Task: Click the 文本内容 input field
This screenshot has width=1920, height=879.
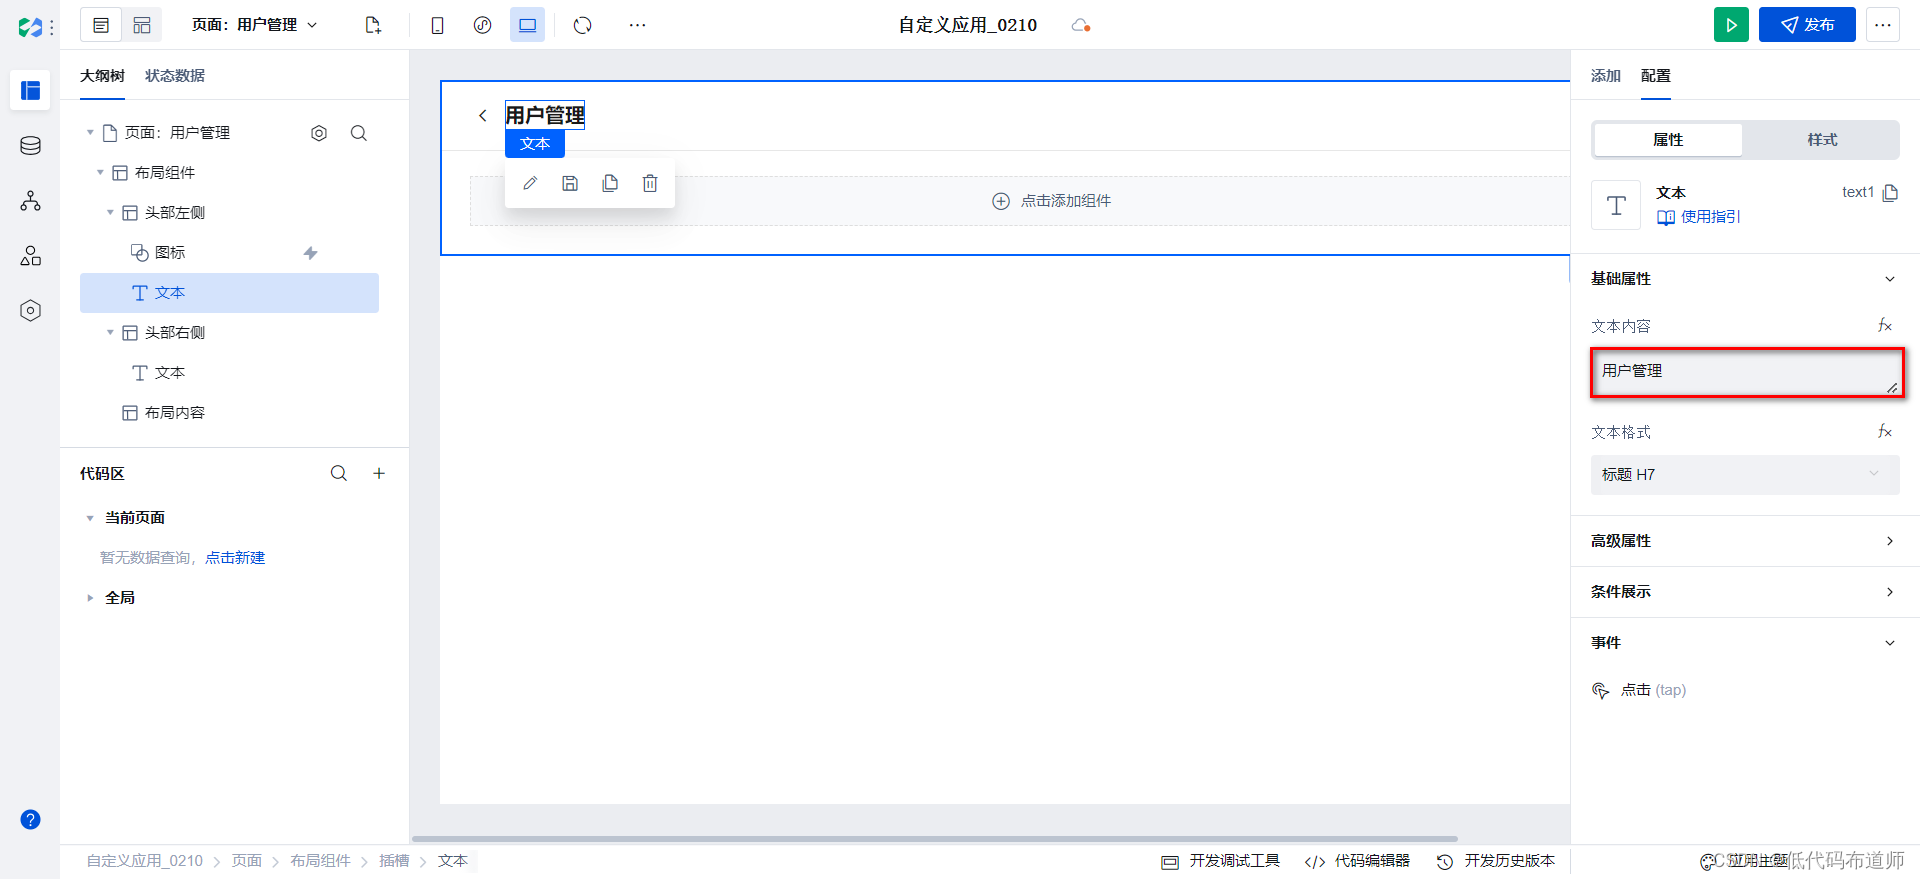Action: coord(1747,373)
